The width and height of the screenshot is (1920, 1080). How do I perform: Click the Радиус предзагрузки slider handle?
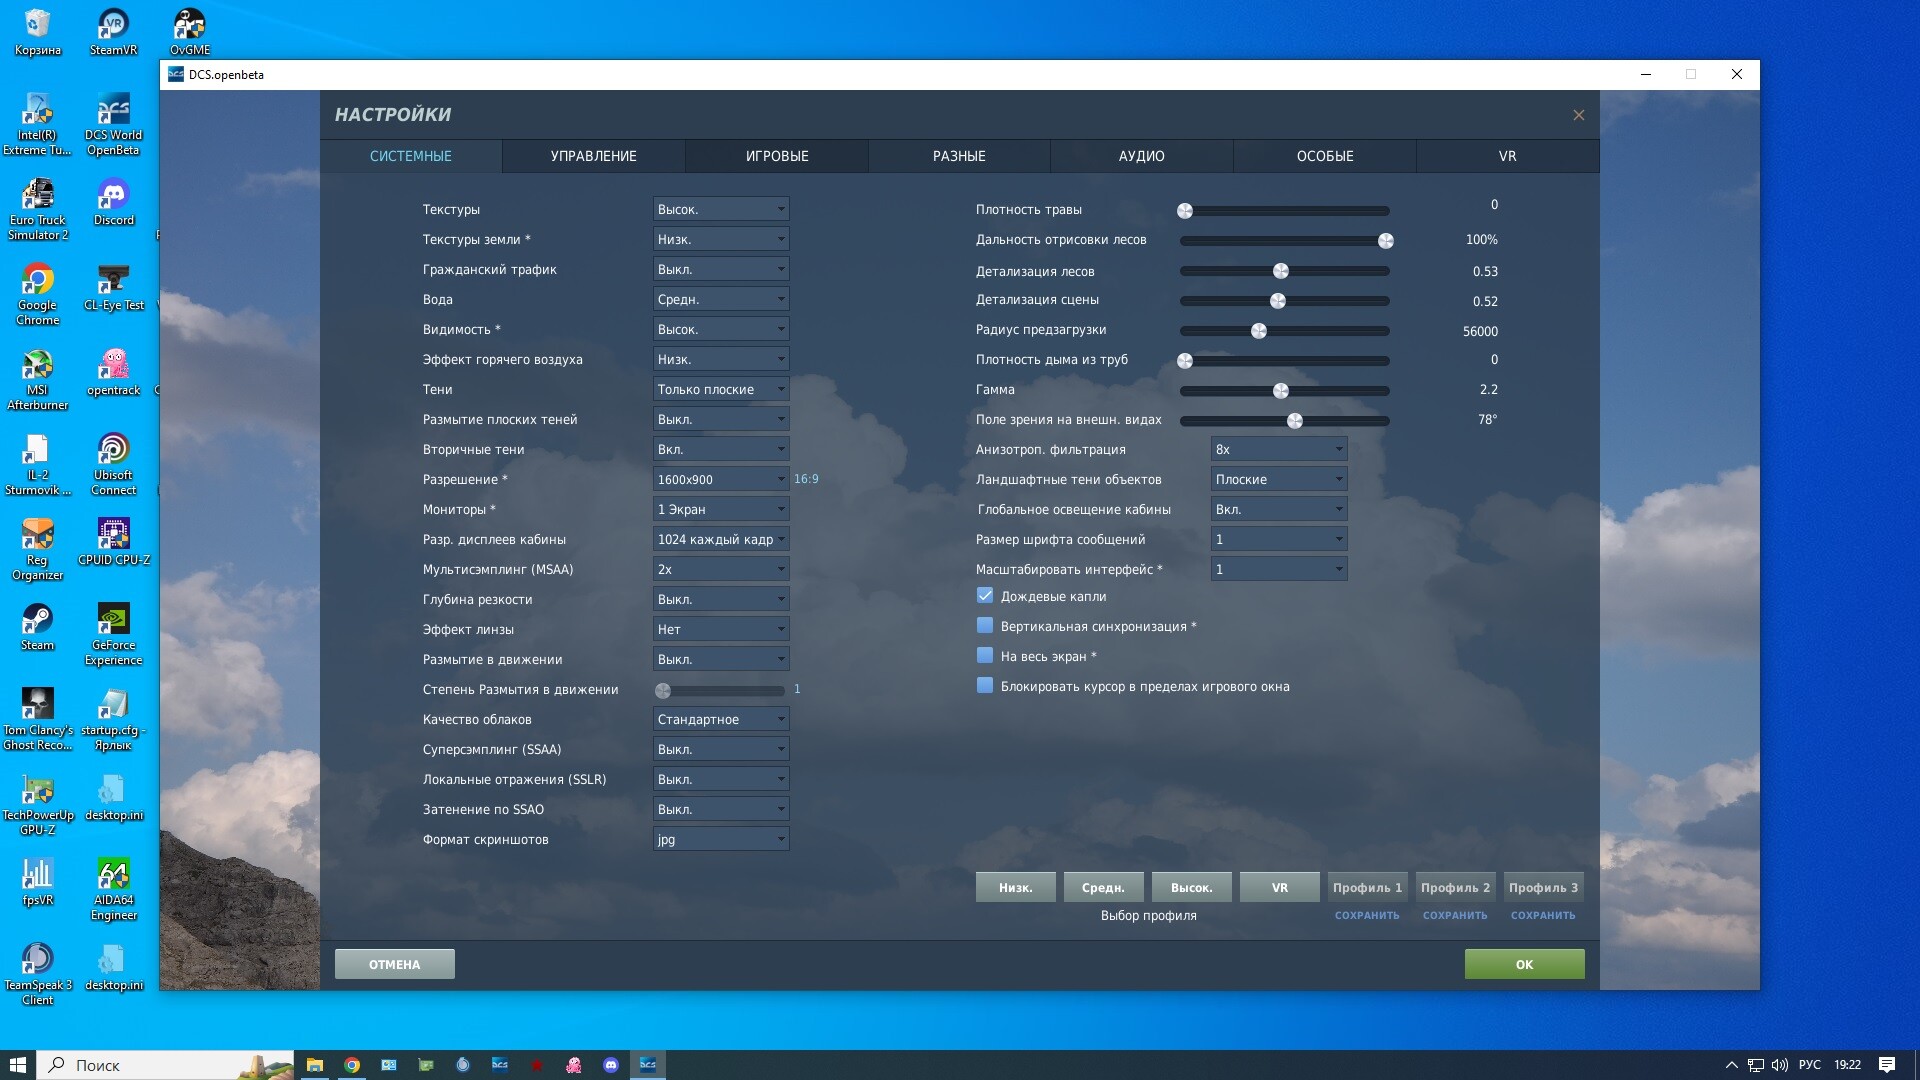point(1259,331)
